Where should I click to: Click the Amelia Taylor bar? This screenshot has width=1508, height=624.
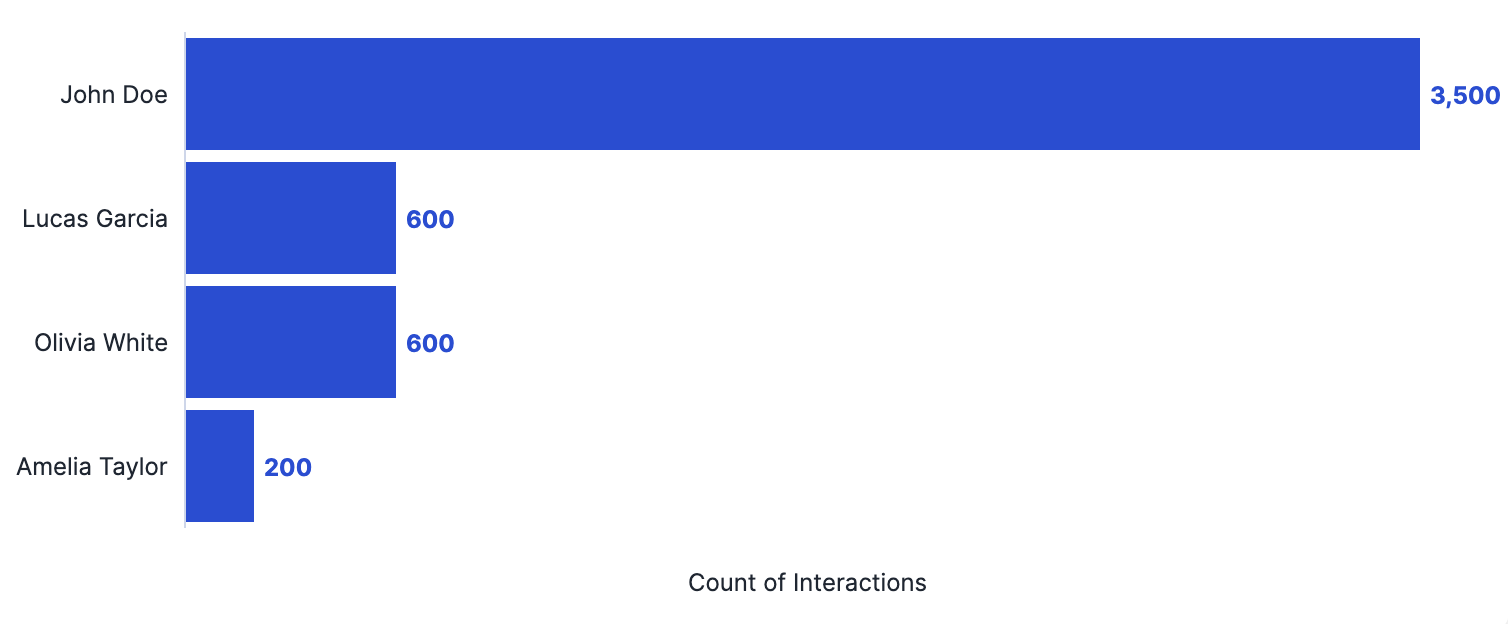tap(220, 466)
